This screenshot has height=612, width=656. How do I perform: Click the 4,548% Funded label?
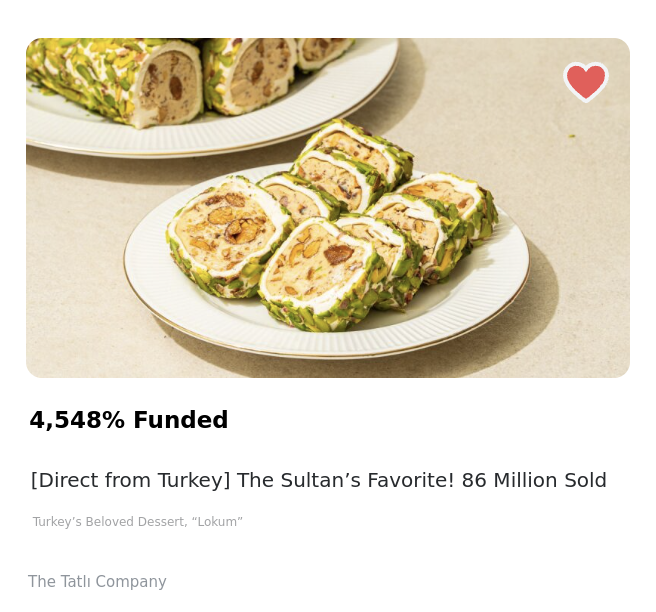tap(128, 421)
